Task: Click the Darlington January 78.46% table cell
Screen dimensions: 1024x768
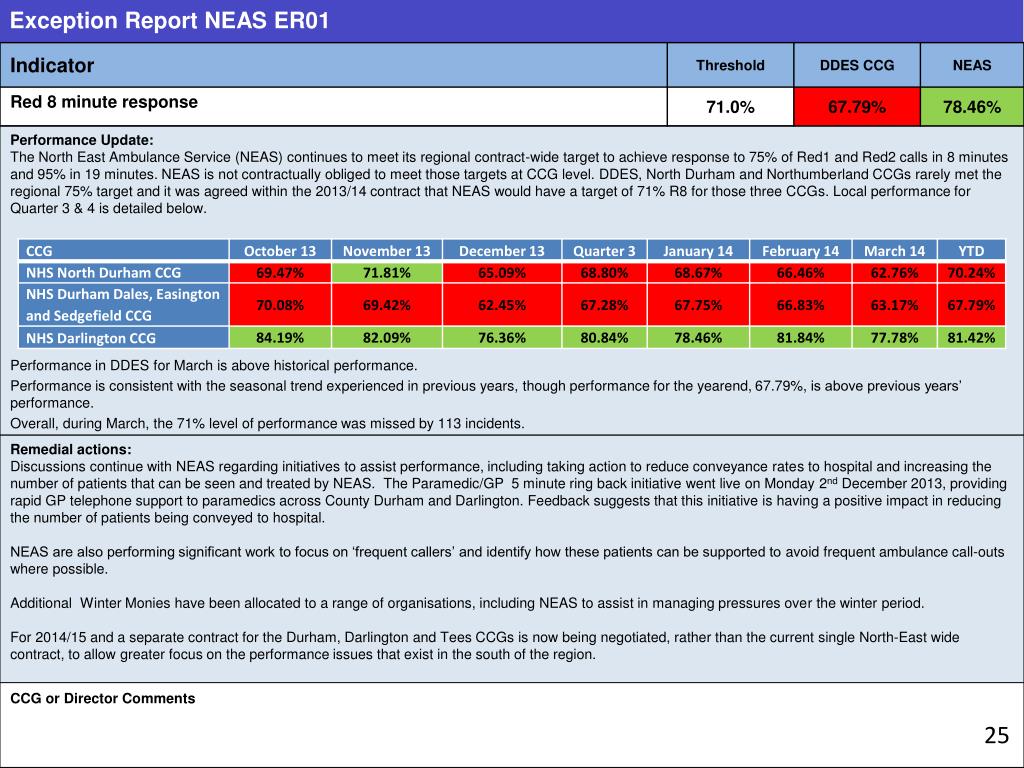Action: click(x=698, y=338)
